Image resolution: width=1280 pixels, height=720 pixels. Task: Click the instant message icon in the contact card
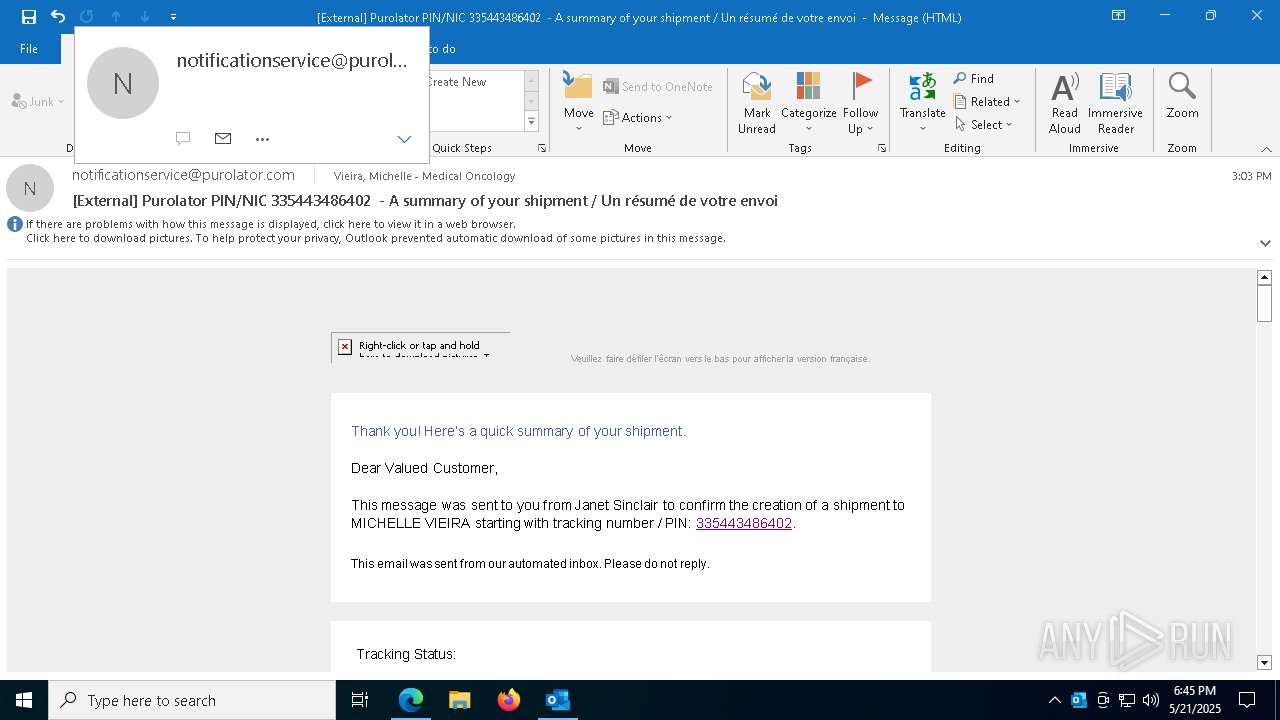click(x=183, y=138)
